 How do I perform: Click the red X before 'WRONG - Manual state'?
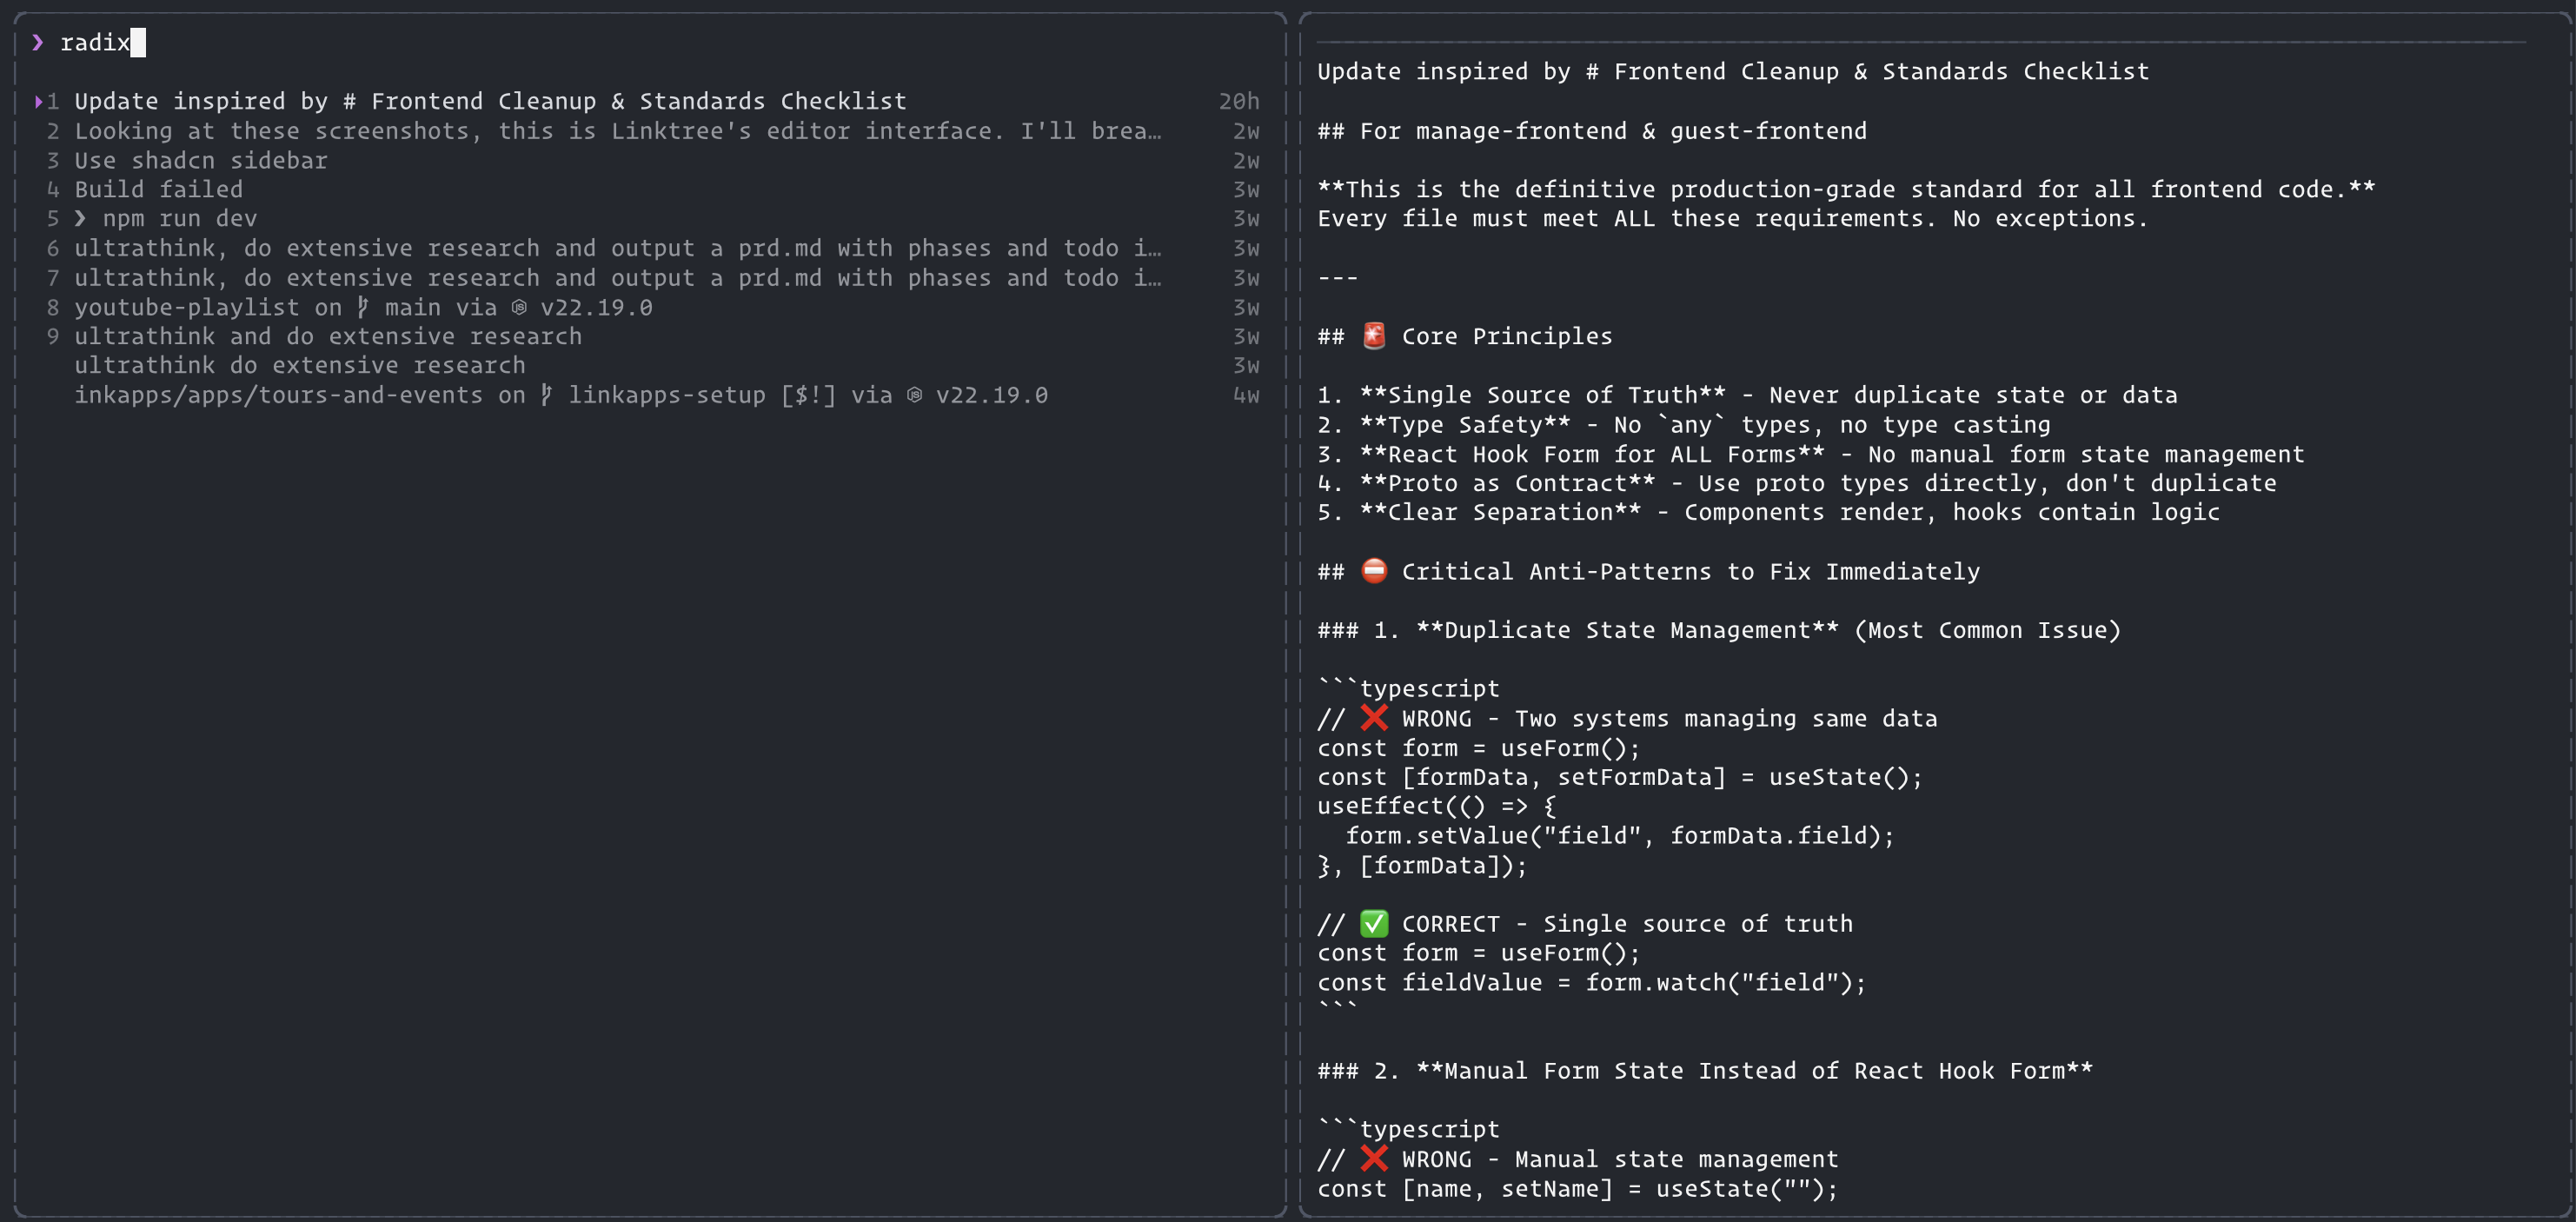(x=1374, y=1159)
